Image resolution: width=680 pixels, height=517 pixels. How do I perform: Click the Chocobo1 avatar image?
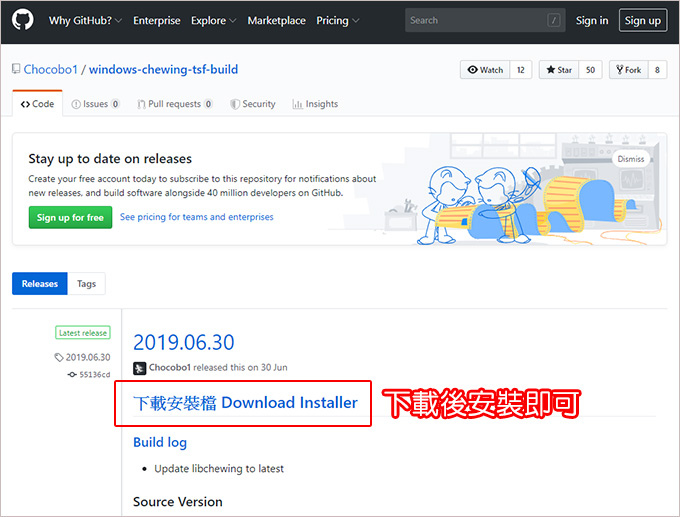point(139,368)
